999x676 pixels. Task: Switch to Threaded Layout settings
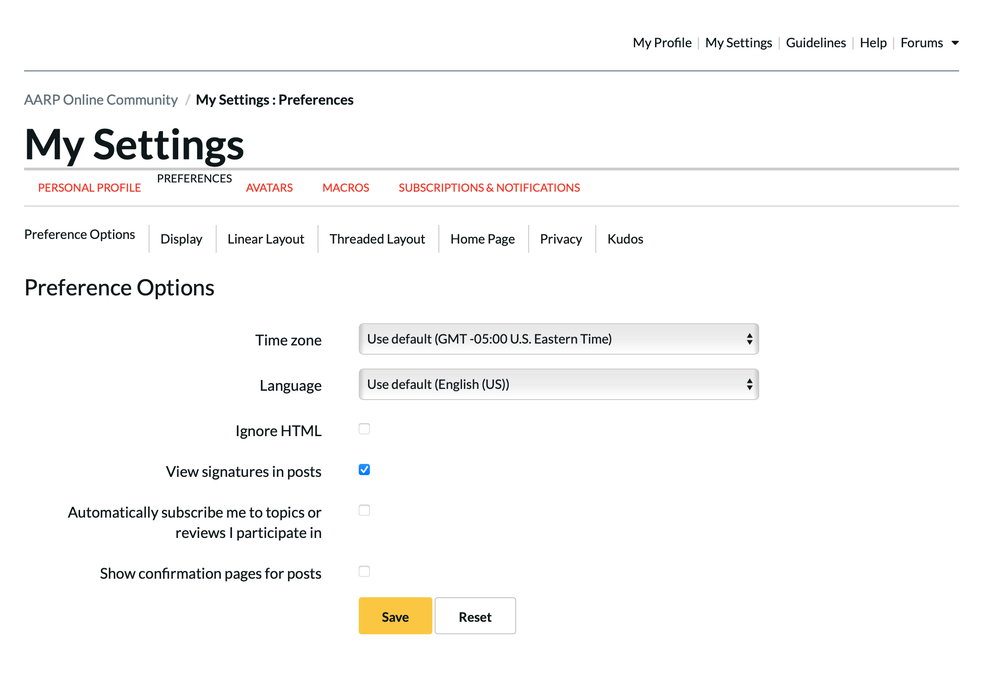377,239
